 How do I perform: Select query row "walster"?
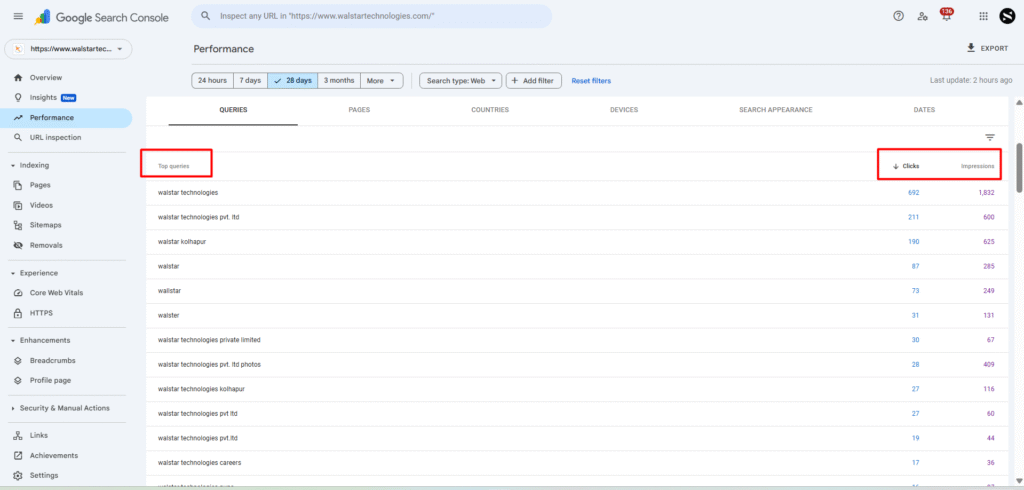tap(577, 316)
